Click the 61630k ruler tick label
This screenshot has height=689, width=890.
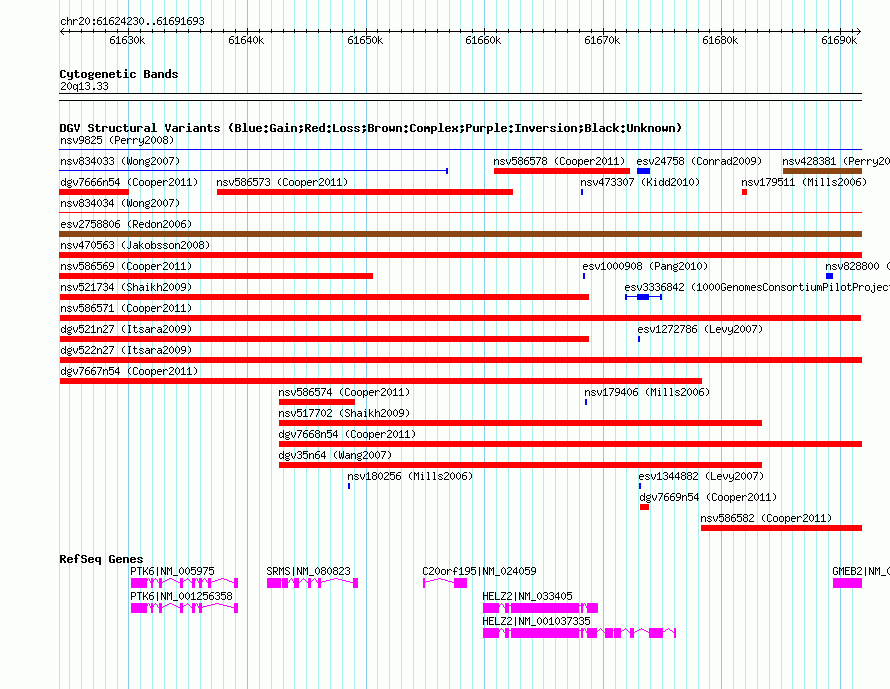(x=127, y=40)
